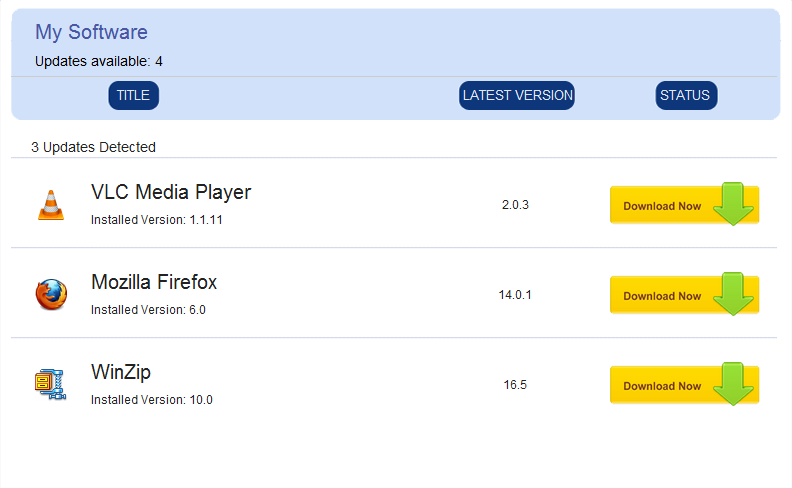792x488 pixels.
Task: Click the STATUS column header
Action: tap(685, 96)
